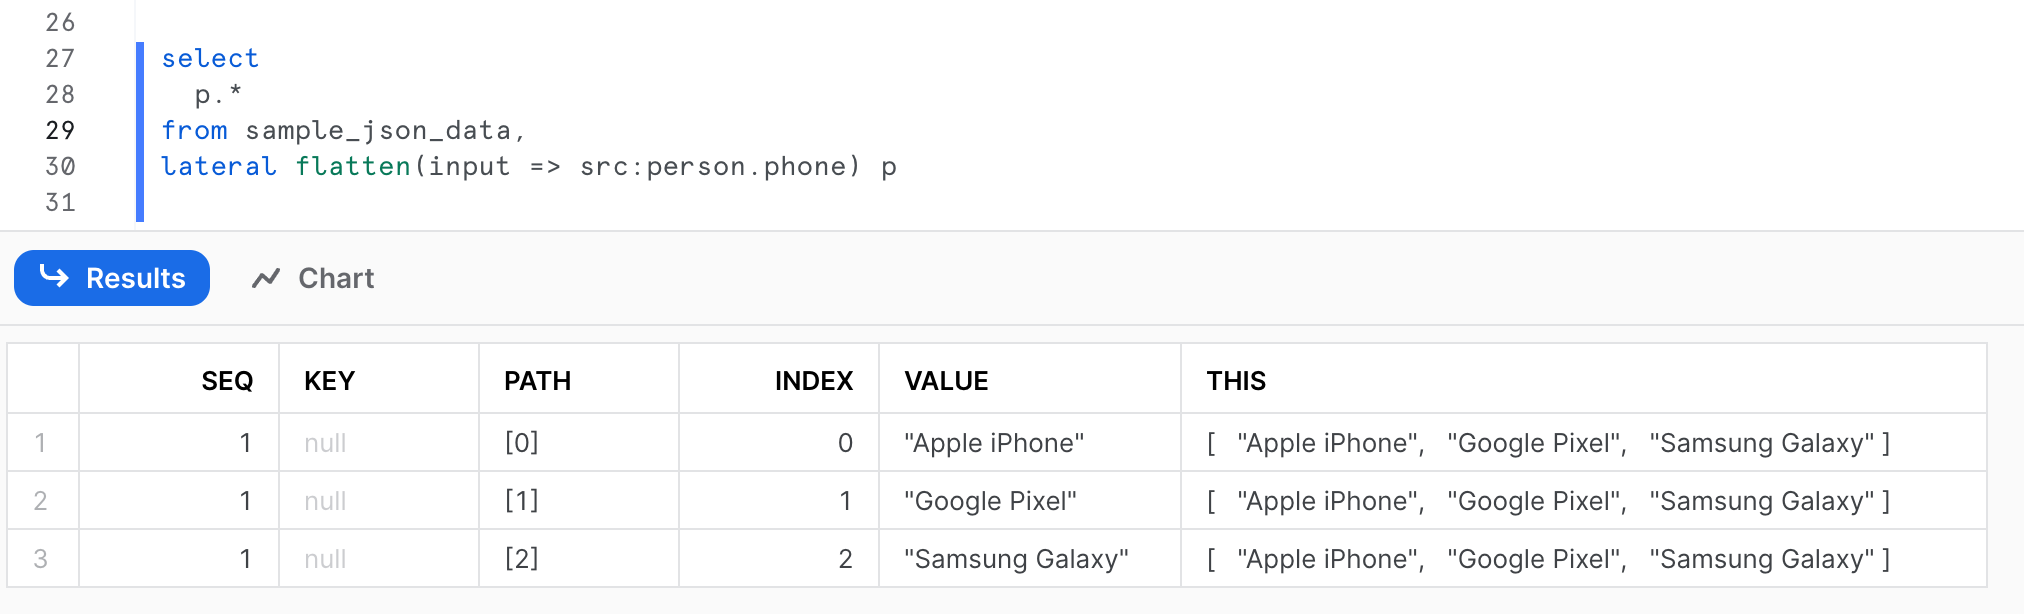Select the PATH column header
The image size is (2024, 614).
(x=537, y=381)
